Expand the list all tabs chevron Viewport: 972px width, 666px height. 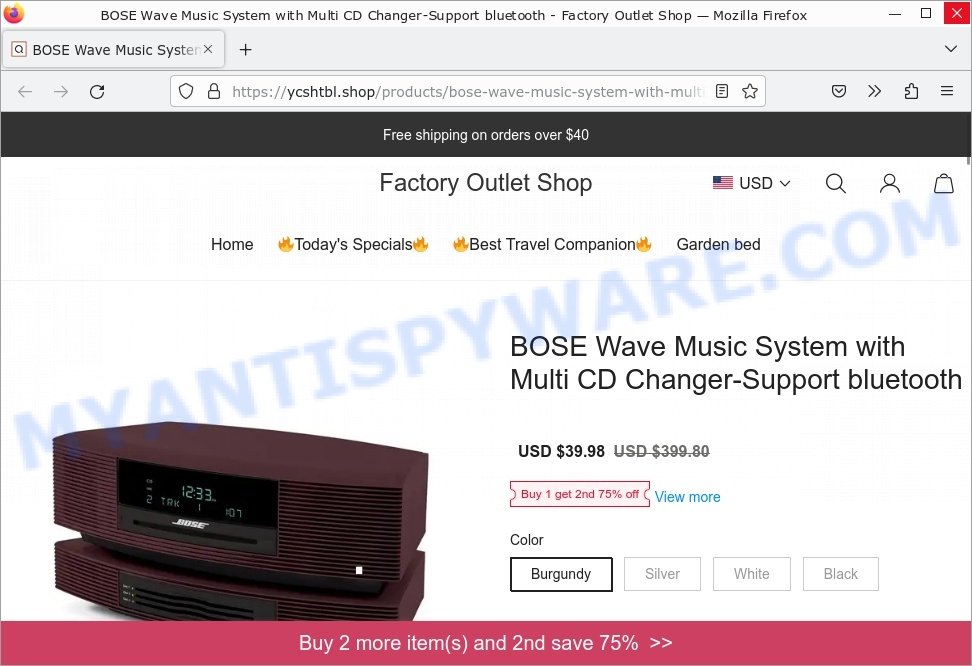[x=950, y=49]
